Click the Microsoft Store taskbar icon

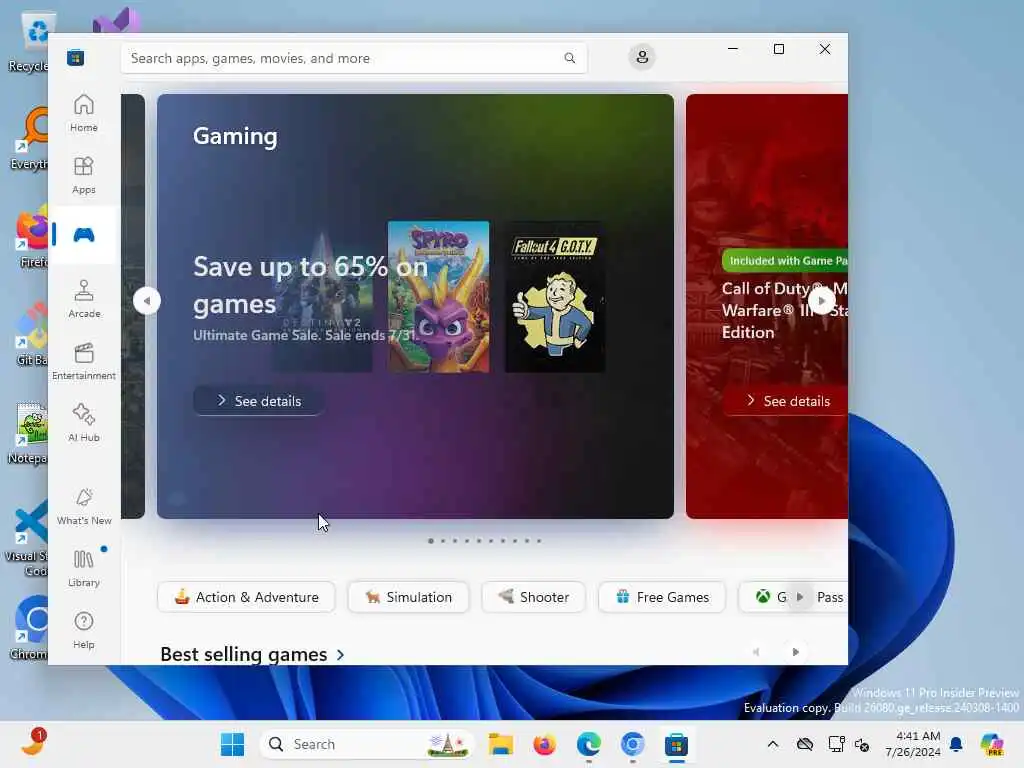(x=677, y=744)
